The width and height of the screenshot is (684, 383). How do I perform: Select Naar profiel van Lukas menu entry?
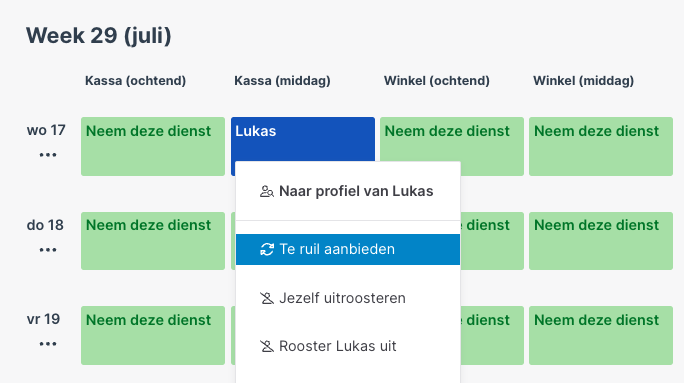[348, 191]
